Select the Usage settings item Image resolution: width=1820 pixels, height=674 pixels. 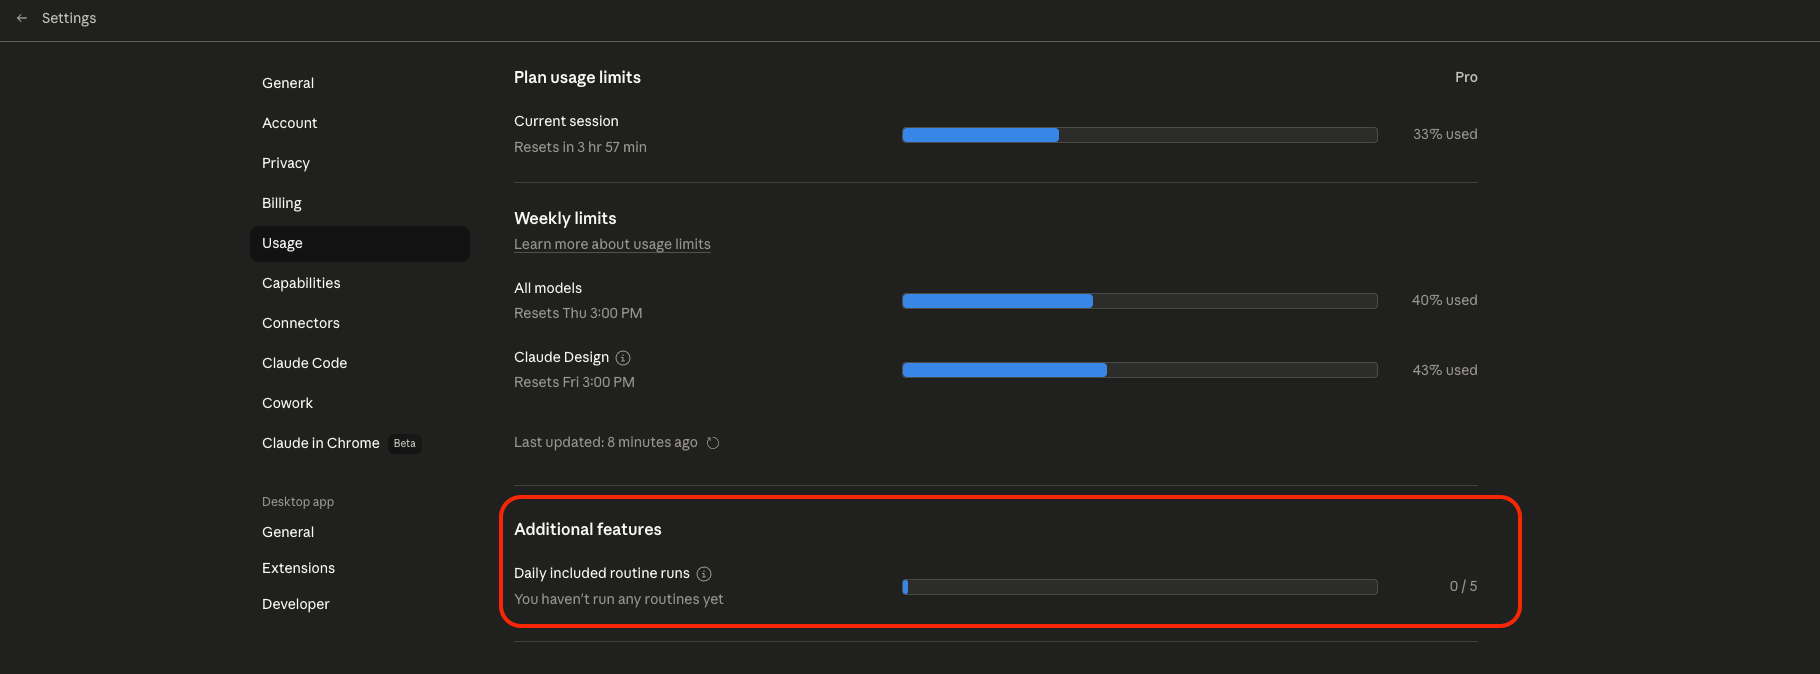point(360,243)
